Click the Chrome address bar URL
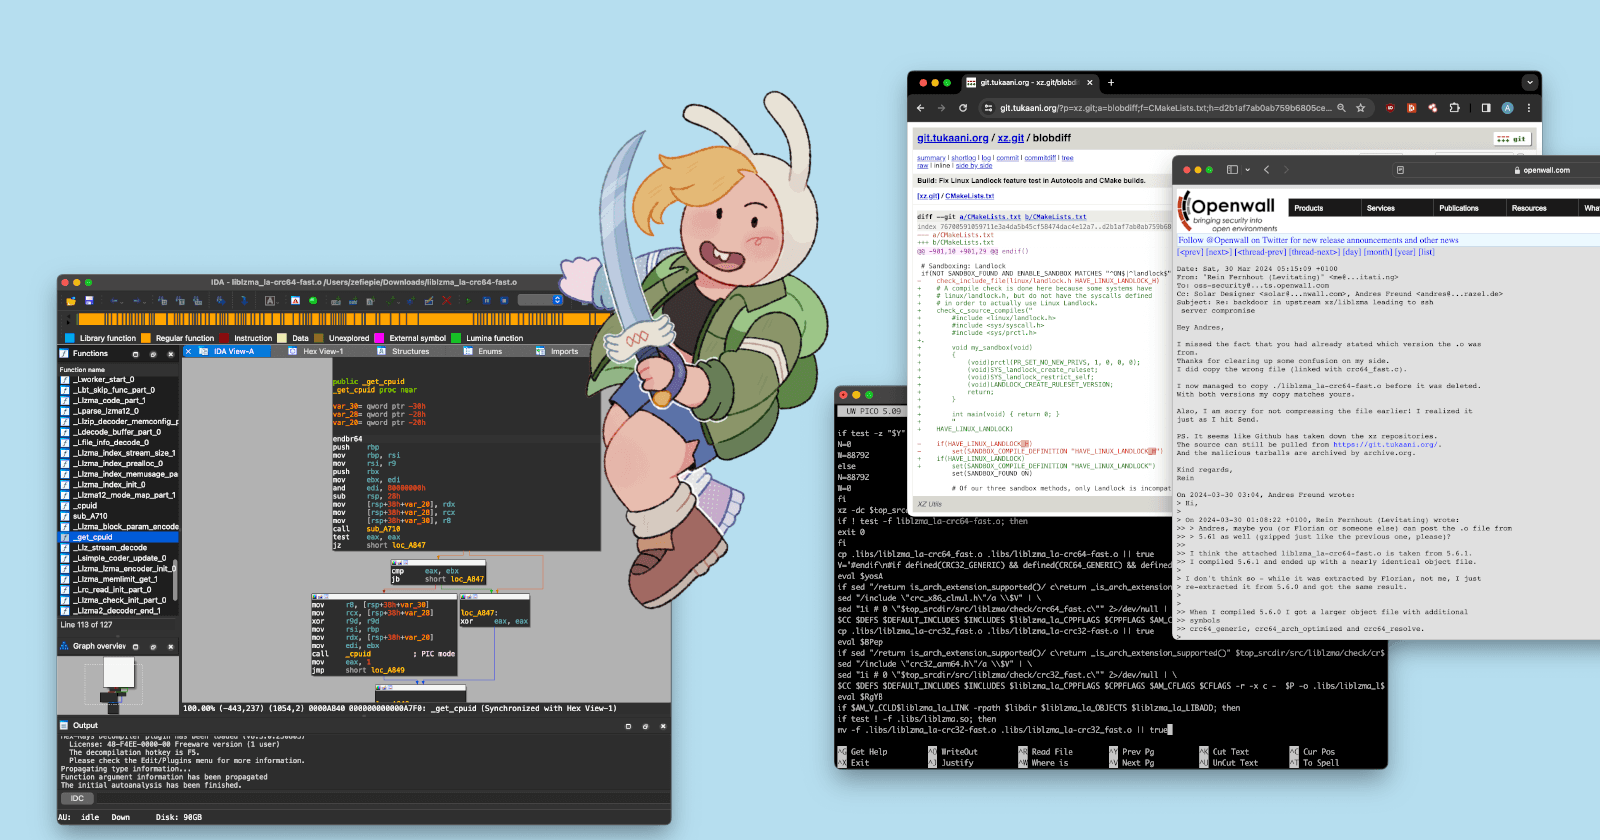The height and width of the screenshot is (840, 1600). 1166,108
